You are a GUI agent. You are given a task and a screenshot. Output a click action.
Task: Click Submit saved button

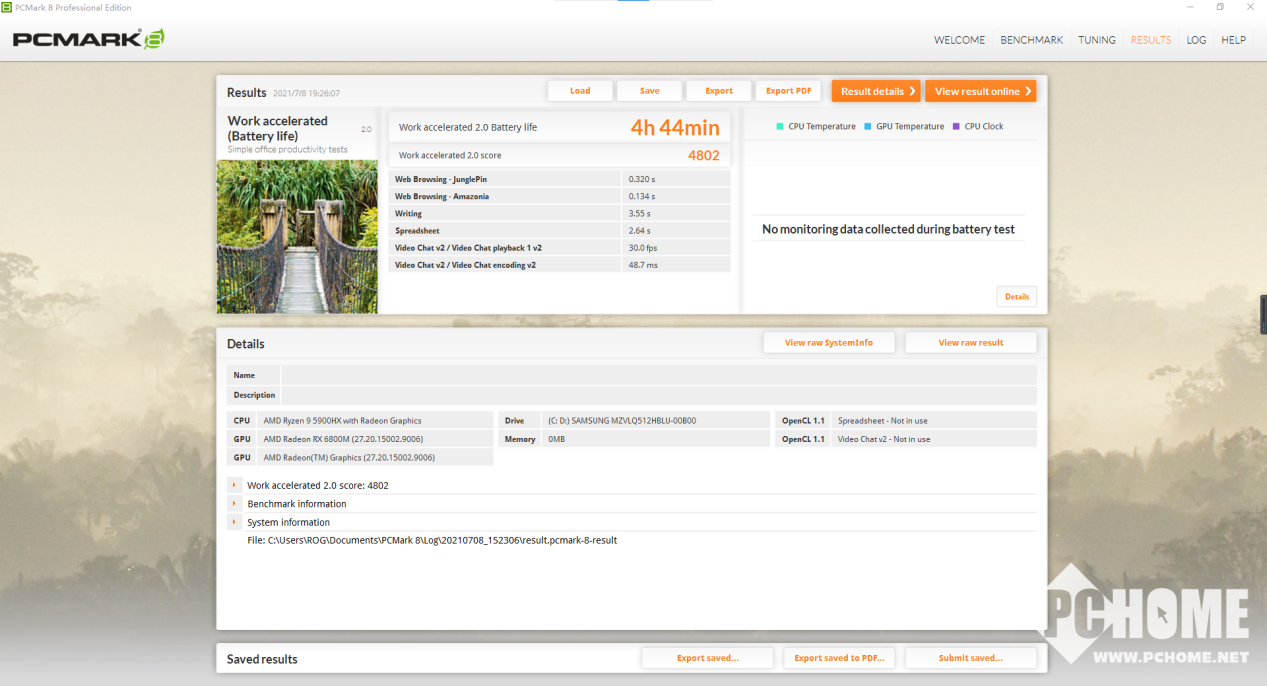coord(970,658)
